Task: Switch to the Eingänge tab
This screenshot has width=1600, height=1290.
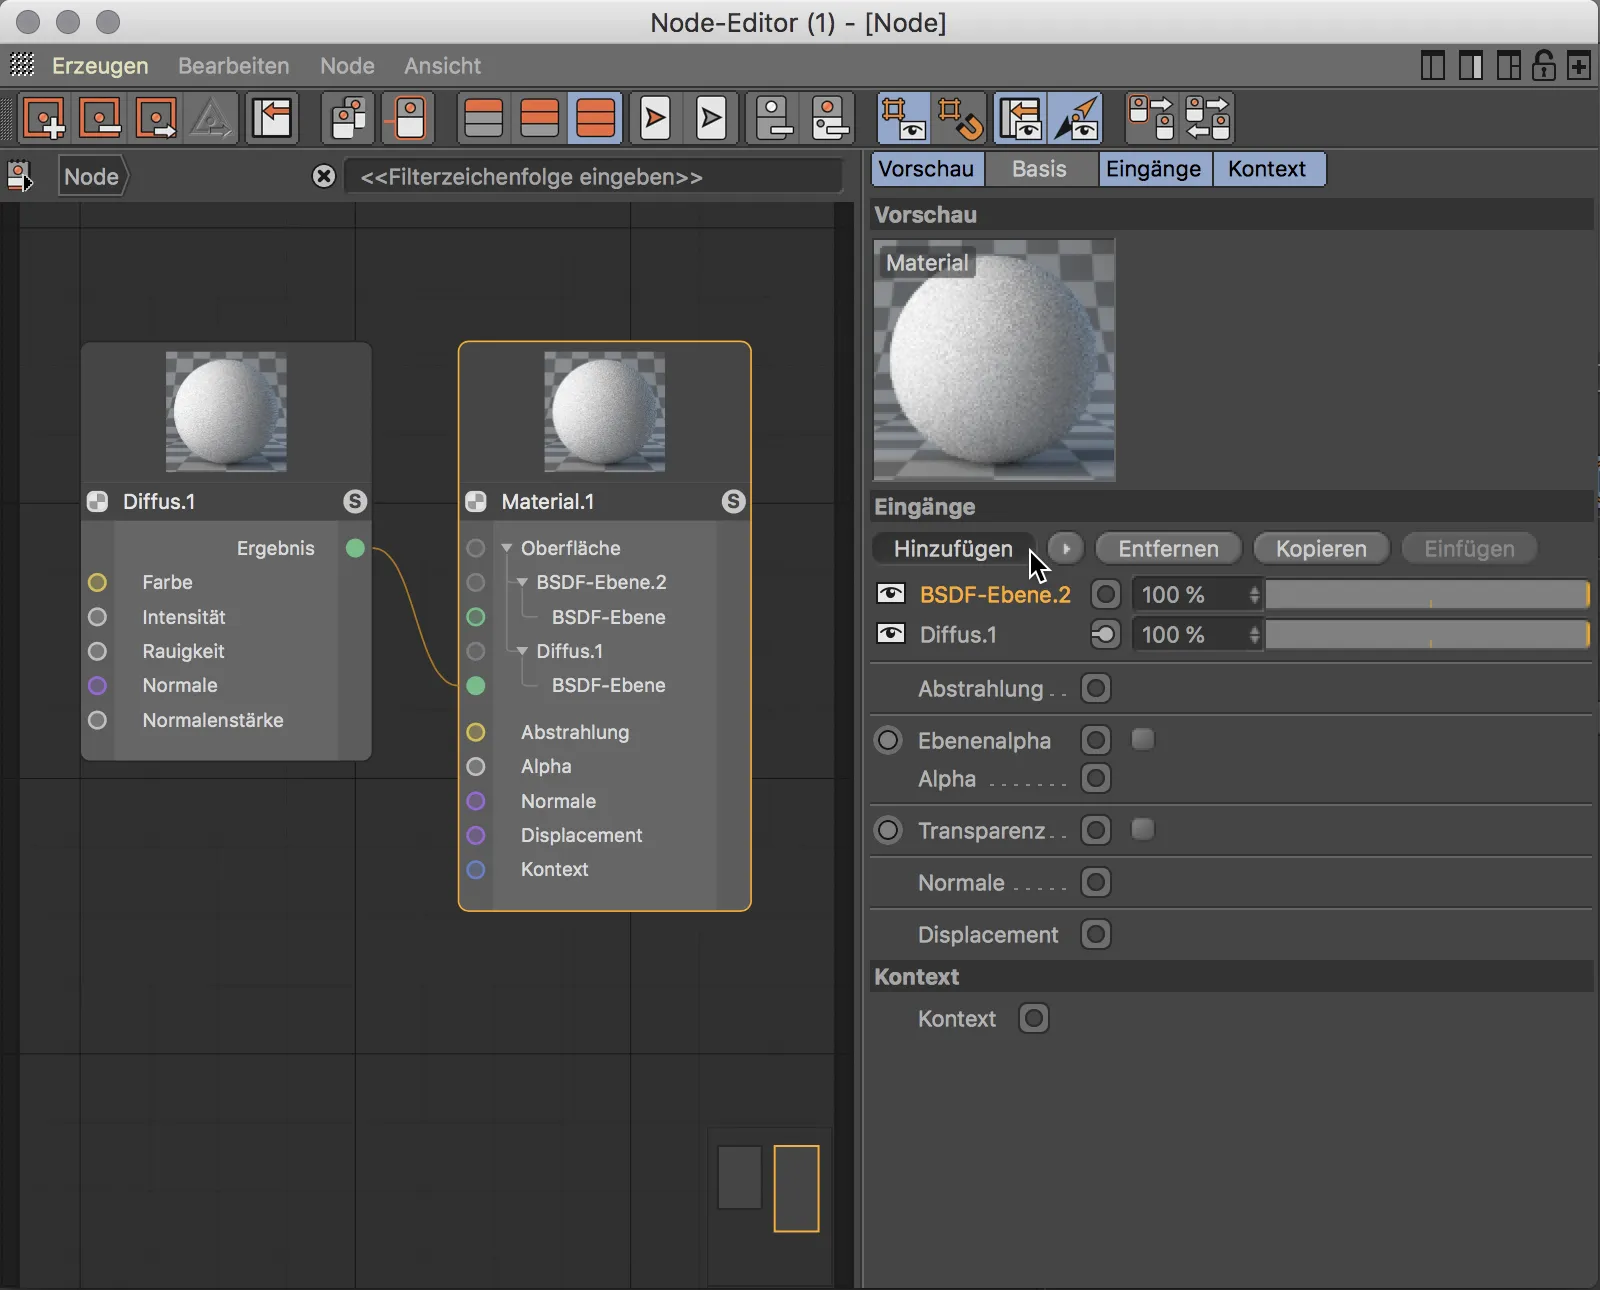Action: [x=1154, y=169]
